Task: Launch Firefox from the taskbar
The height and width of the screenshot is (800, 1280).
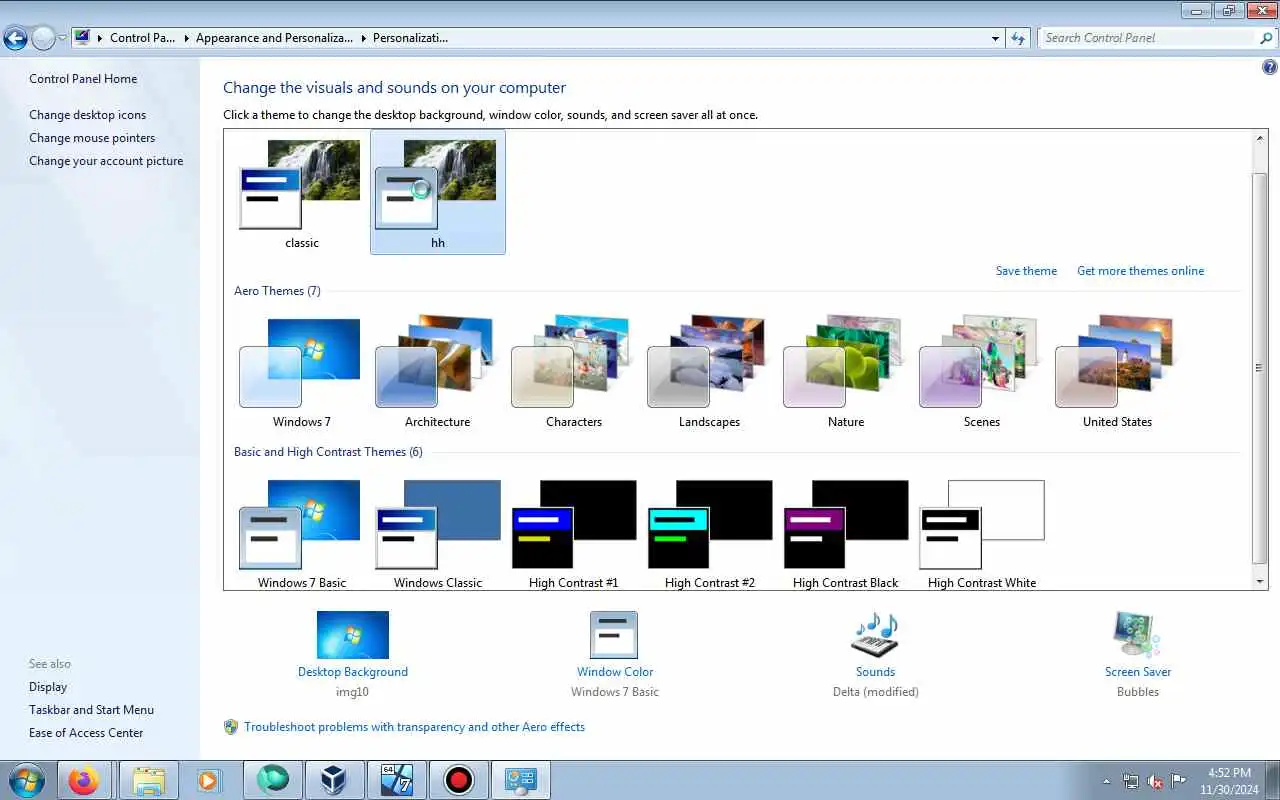Action: pyautogui.click(x=83, y=780)
